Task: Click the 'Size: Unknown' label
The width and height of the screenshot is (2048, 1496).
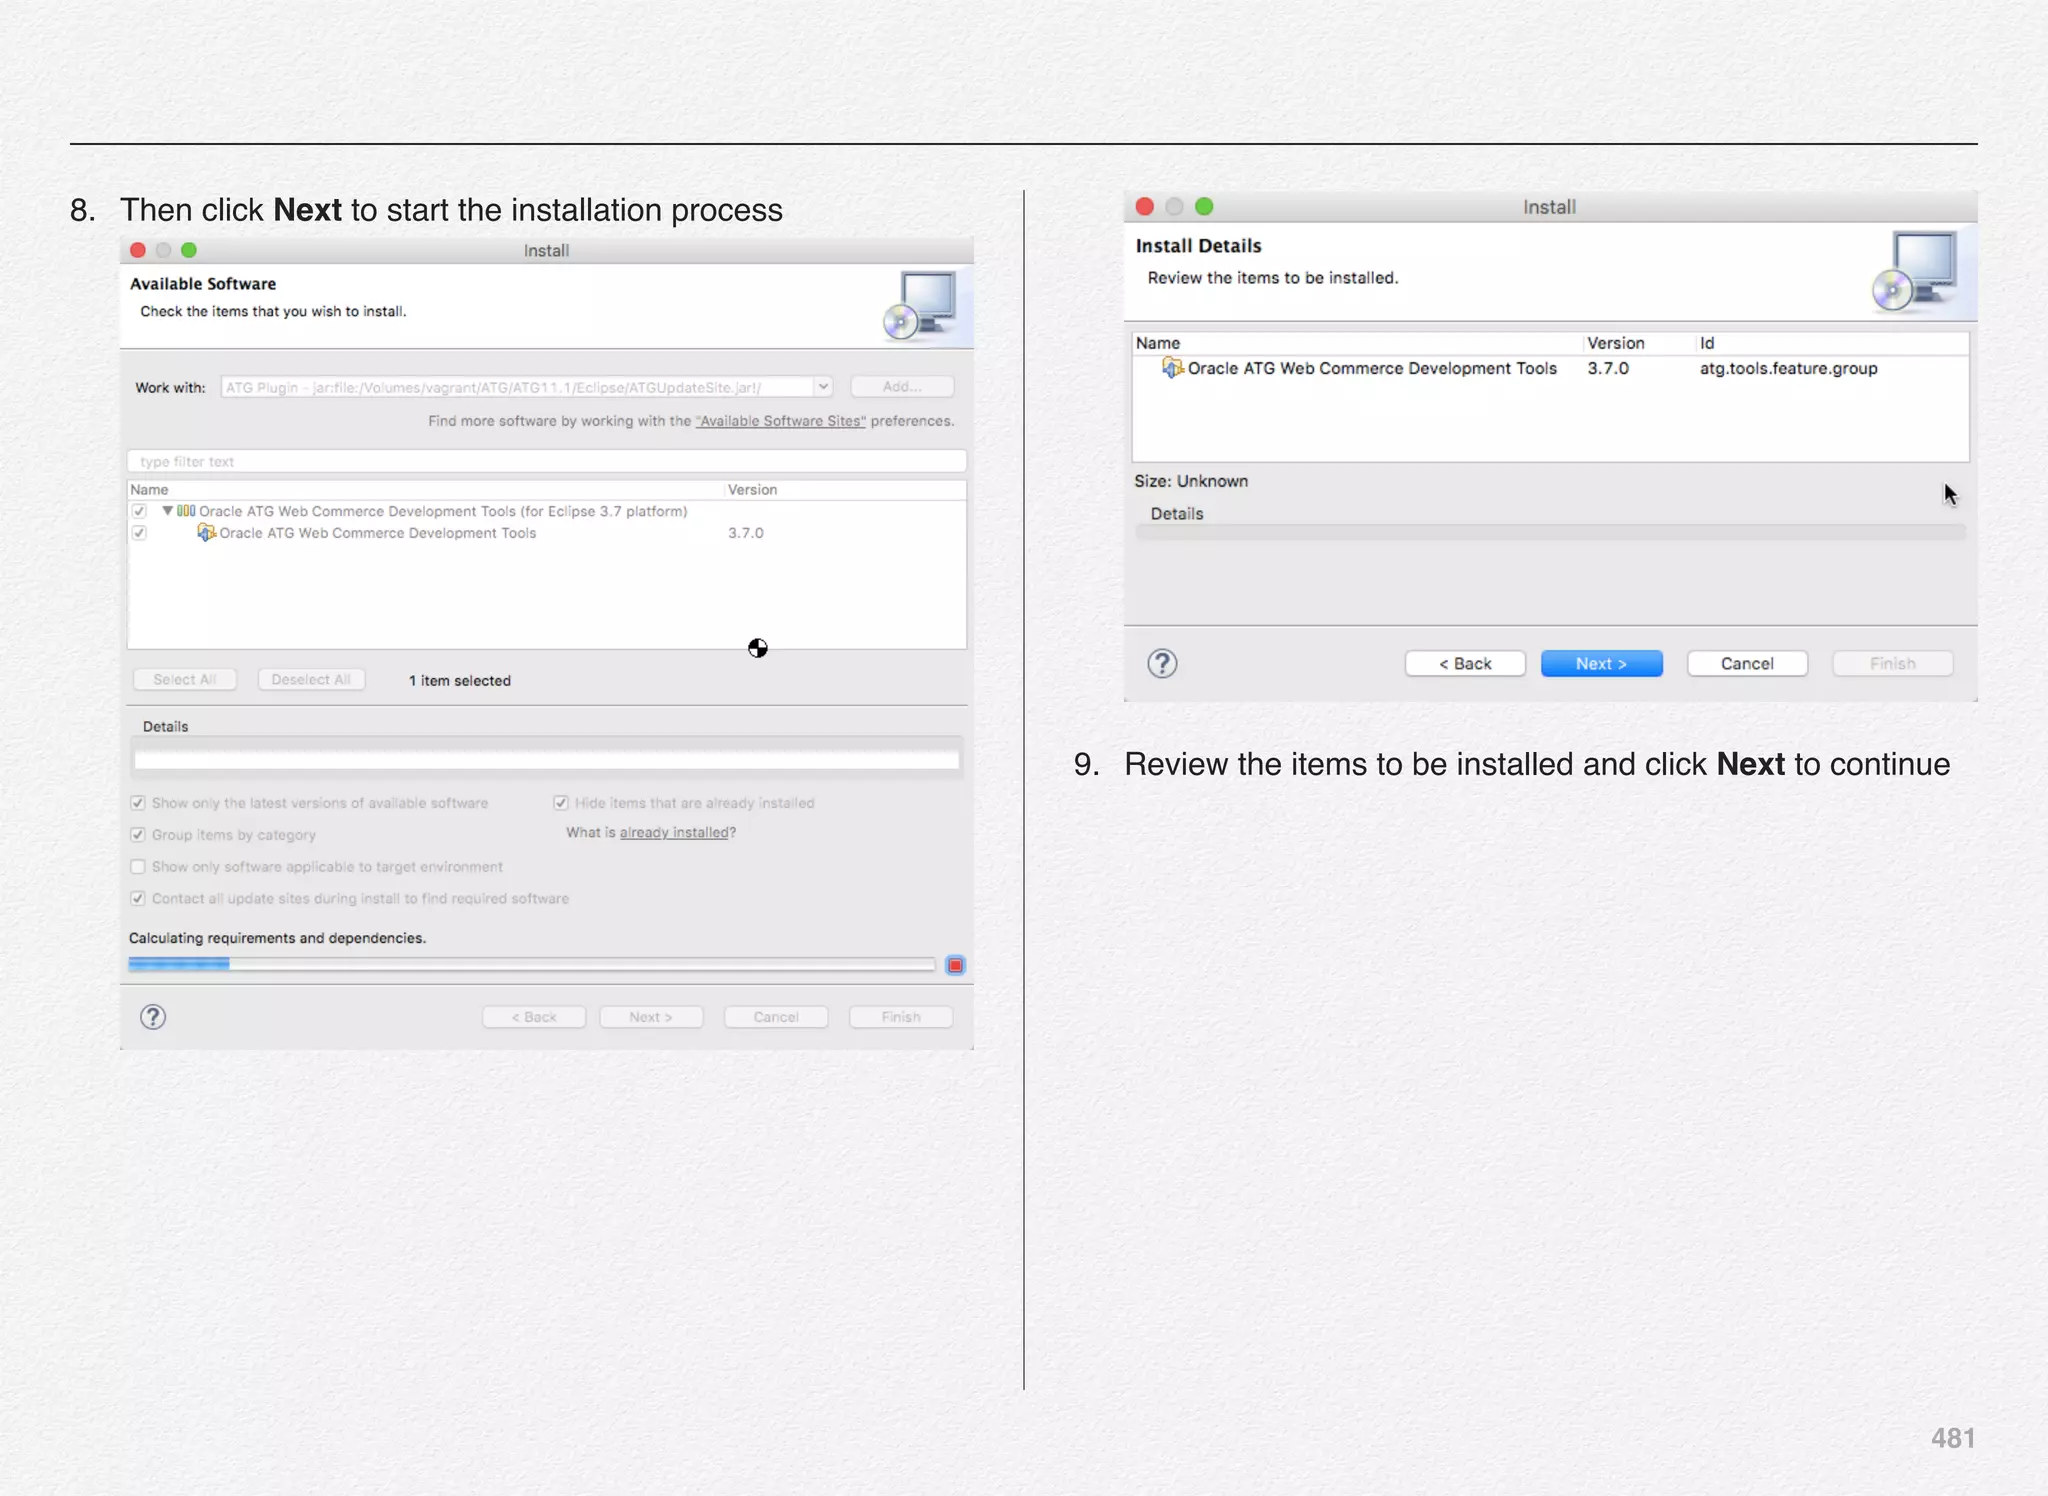Action: point(1191,481)
